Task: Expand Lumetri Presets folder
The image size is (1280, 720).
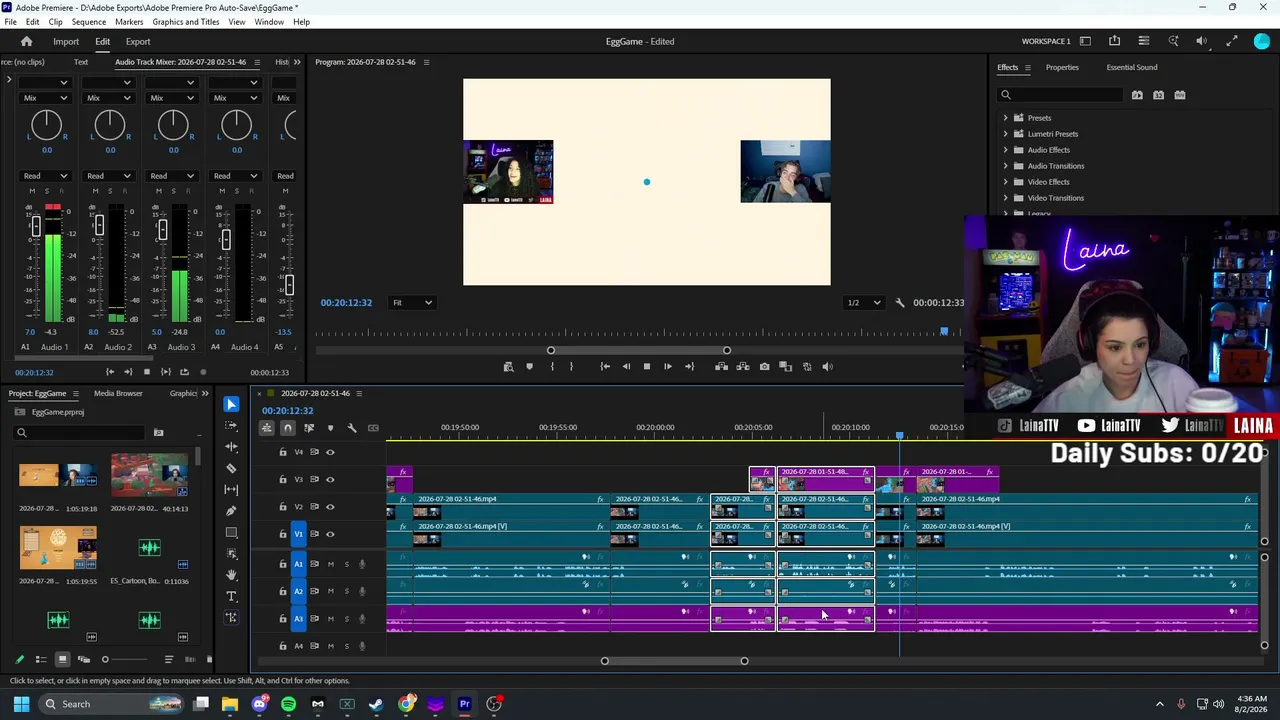Action: tap(1006, 134)
